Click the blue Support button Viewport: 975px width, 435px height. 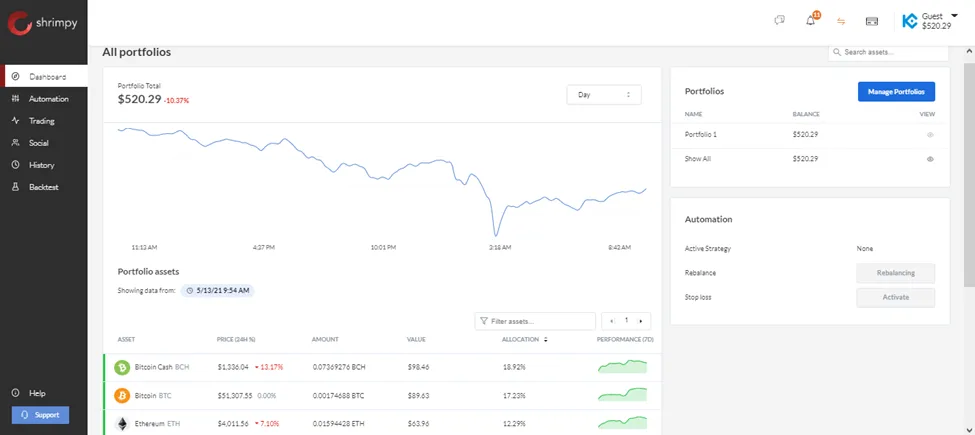click(40, 415)
